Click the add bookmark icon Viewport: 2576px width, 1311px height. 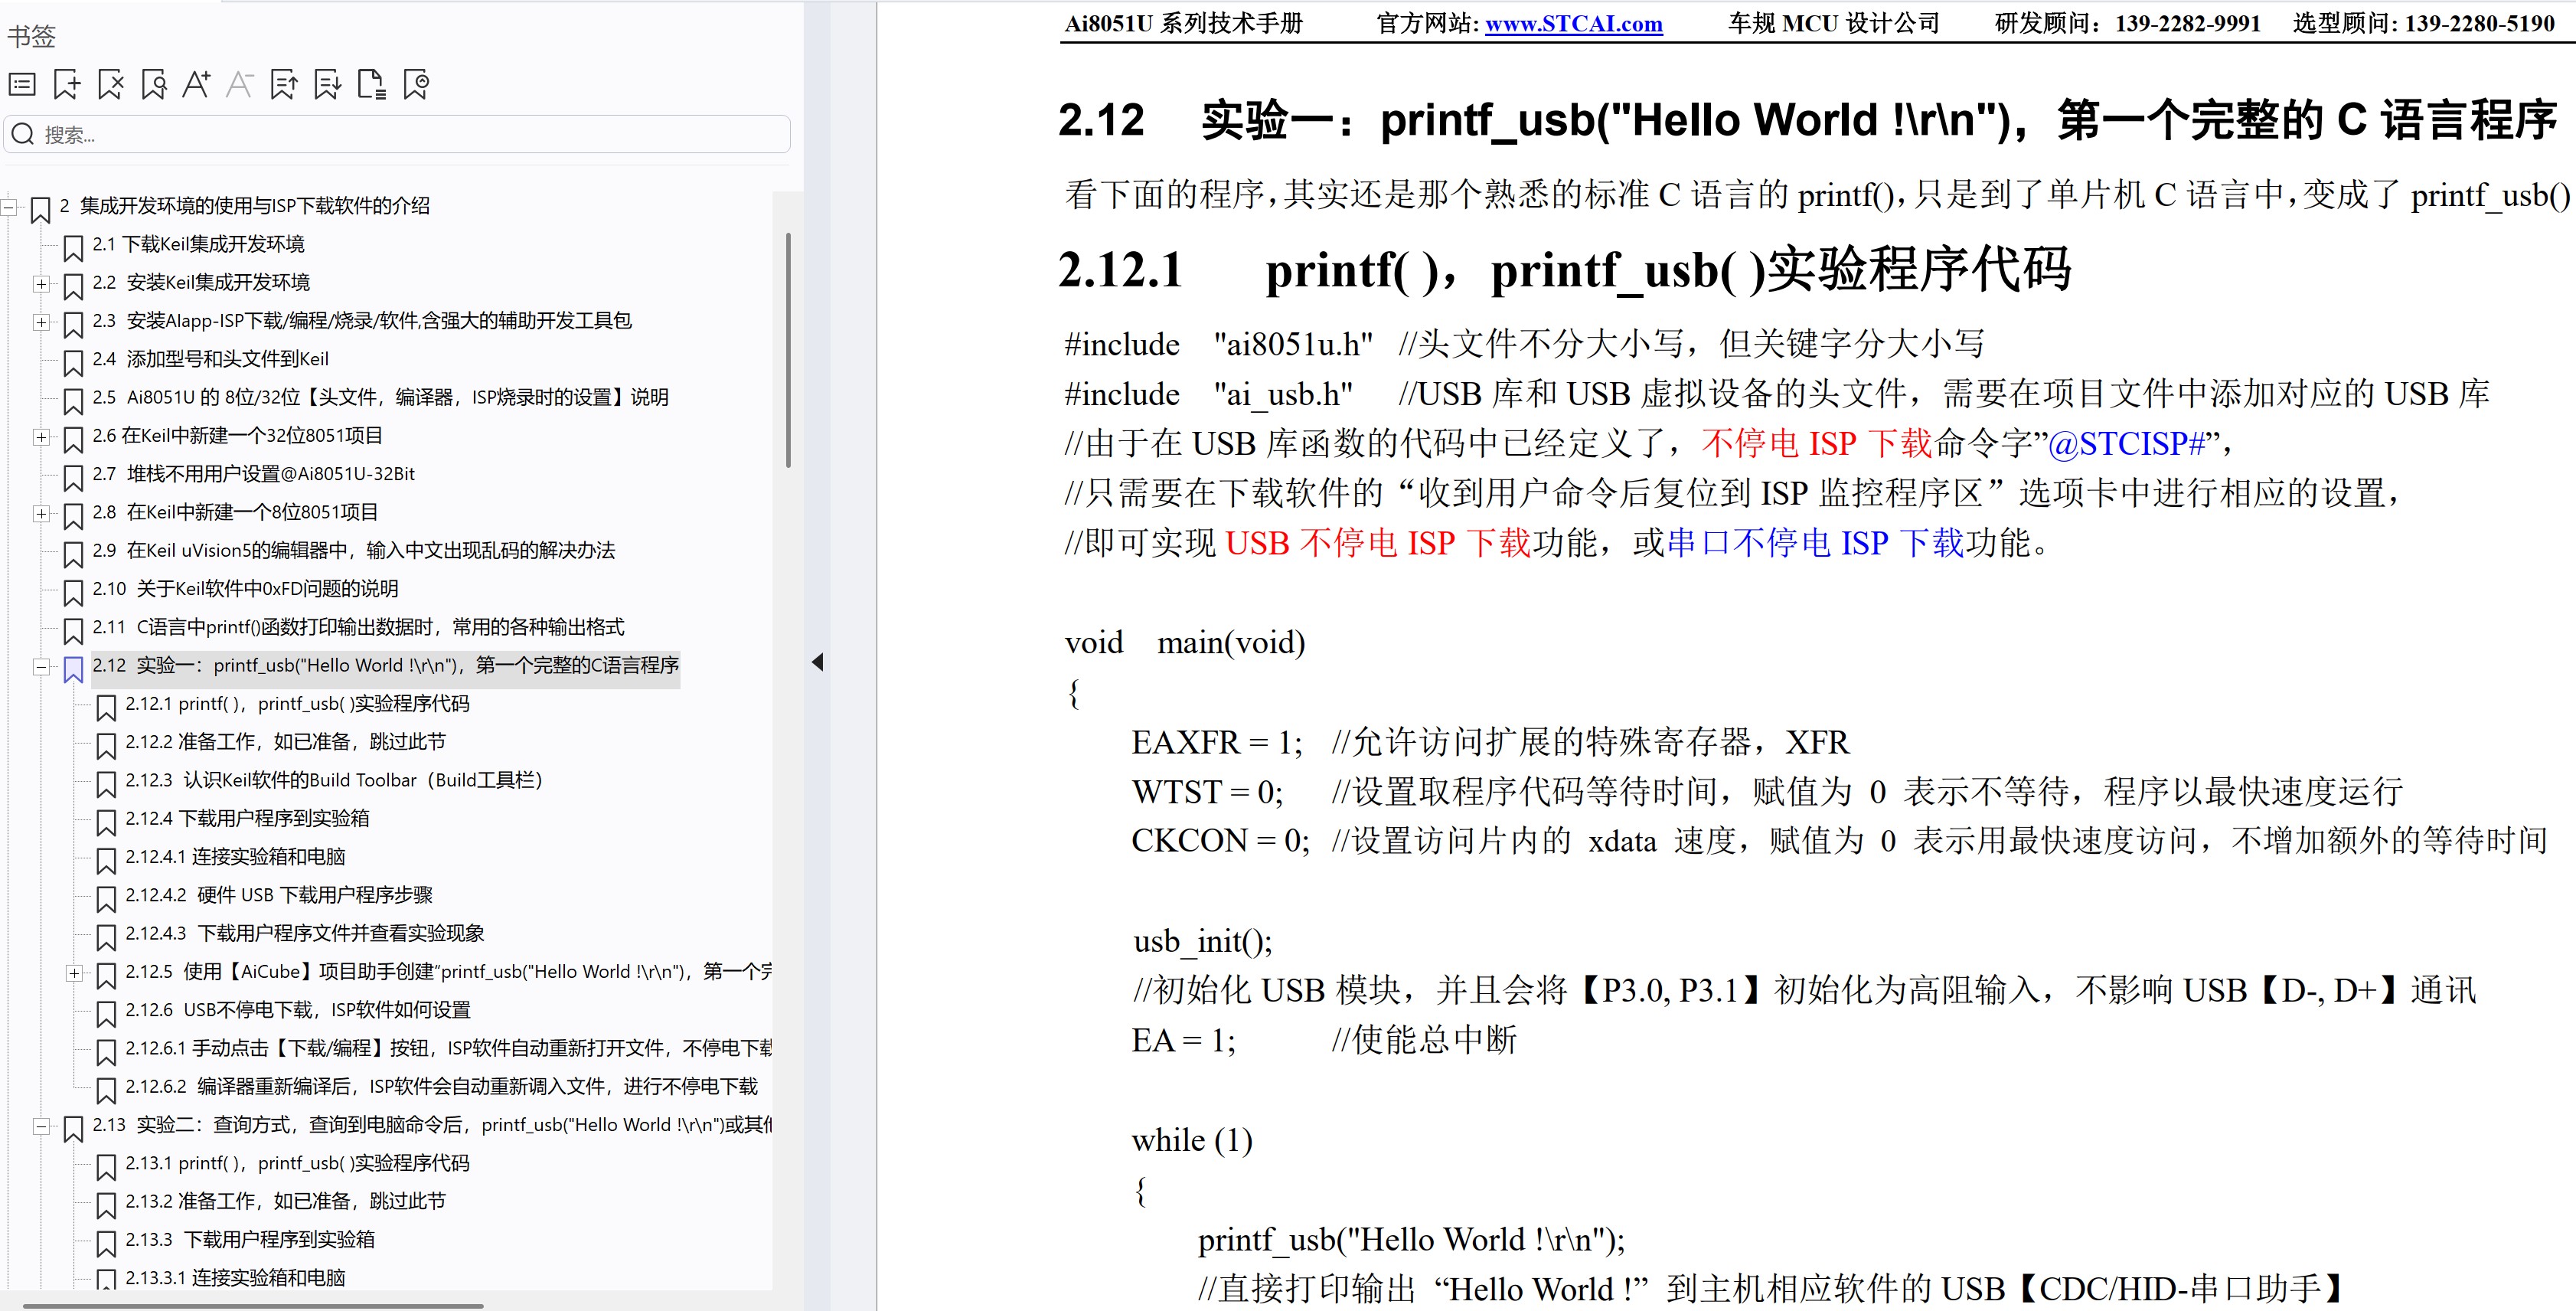pyautogui.click(x=67, y=85)
